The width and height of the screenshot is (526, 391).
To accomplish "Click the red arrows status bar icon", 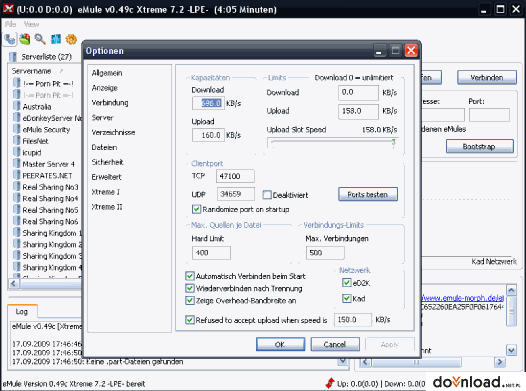I will 330,383.
